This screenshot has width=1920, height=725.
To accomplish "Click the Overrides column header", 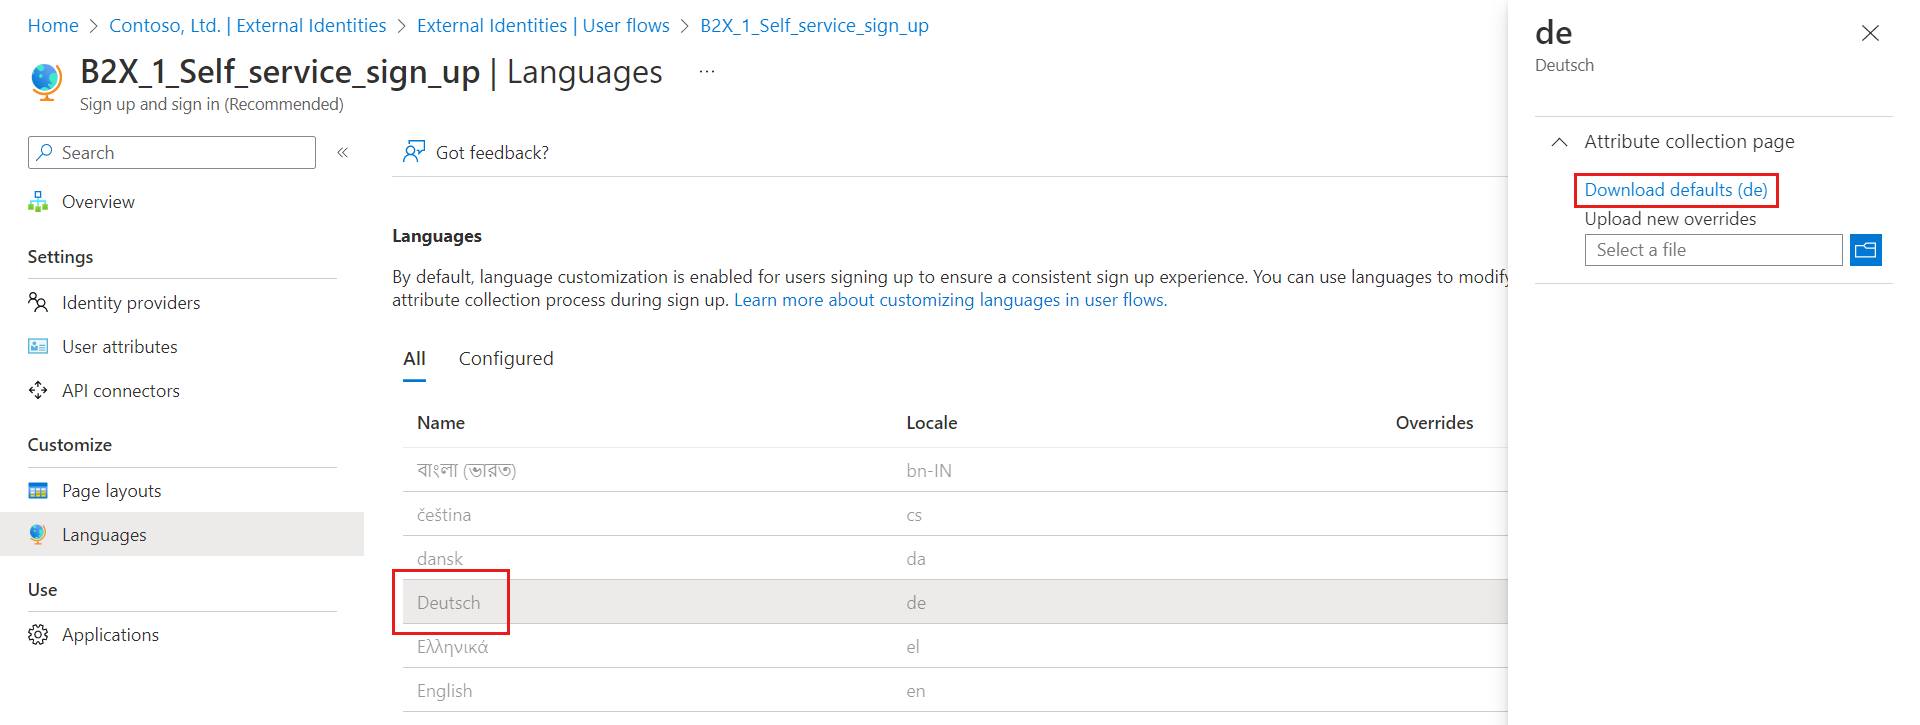I will [1434, 423].
